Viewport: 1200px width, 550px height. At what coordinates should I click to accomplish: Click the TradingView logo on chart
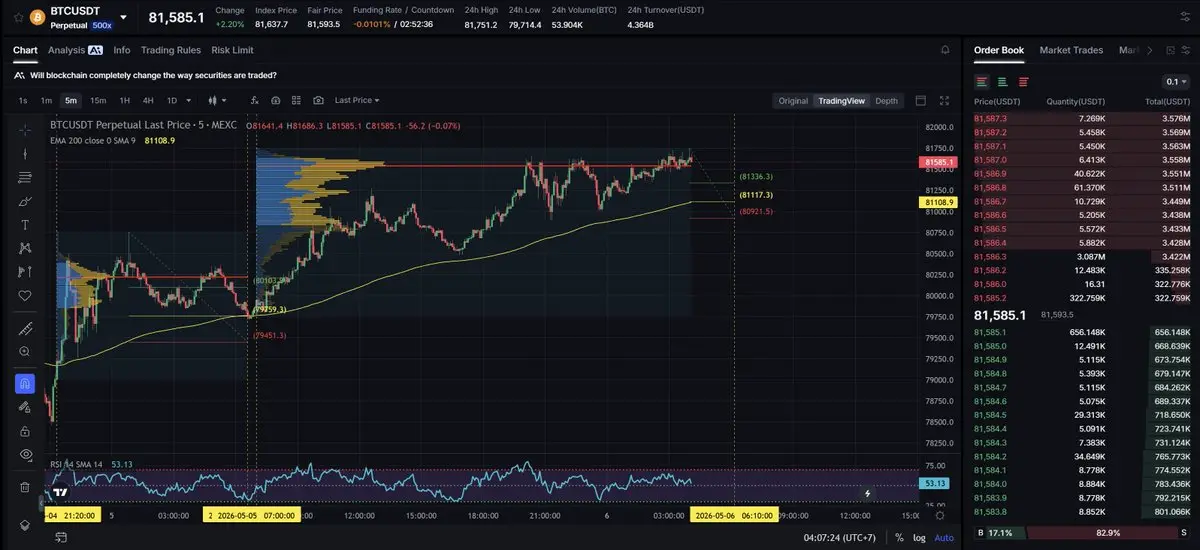tap(61, 491)
